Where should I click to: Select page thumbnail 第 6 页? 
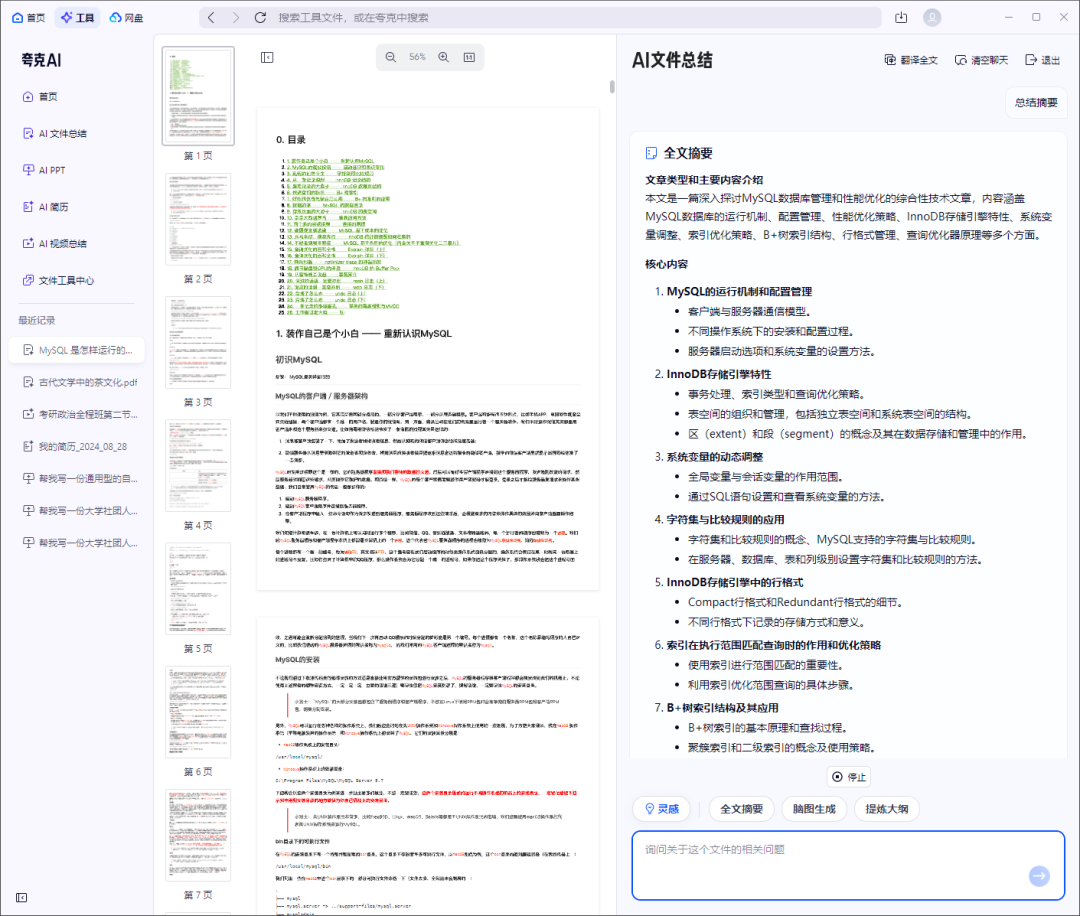(x=198, y=712)
